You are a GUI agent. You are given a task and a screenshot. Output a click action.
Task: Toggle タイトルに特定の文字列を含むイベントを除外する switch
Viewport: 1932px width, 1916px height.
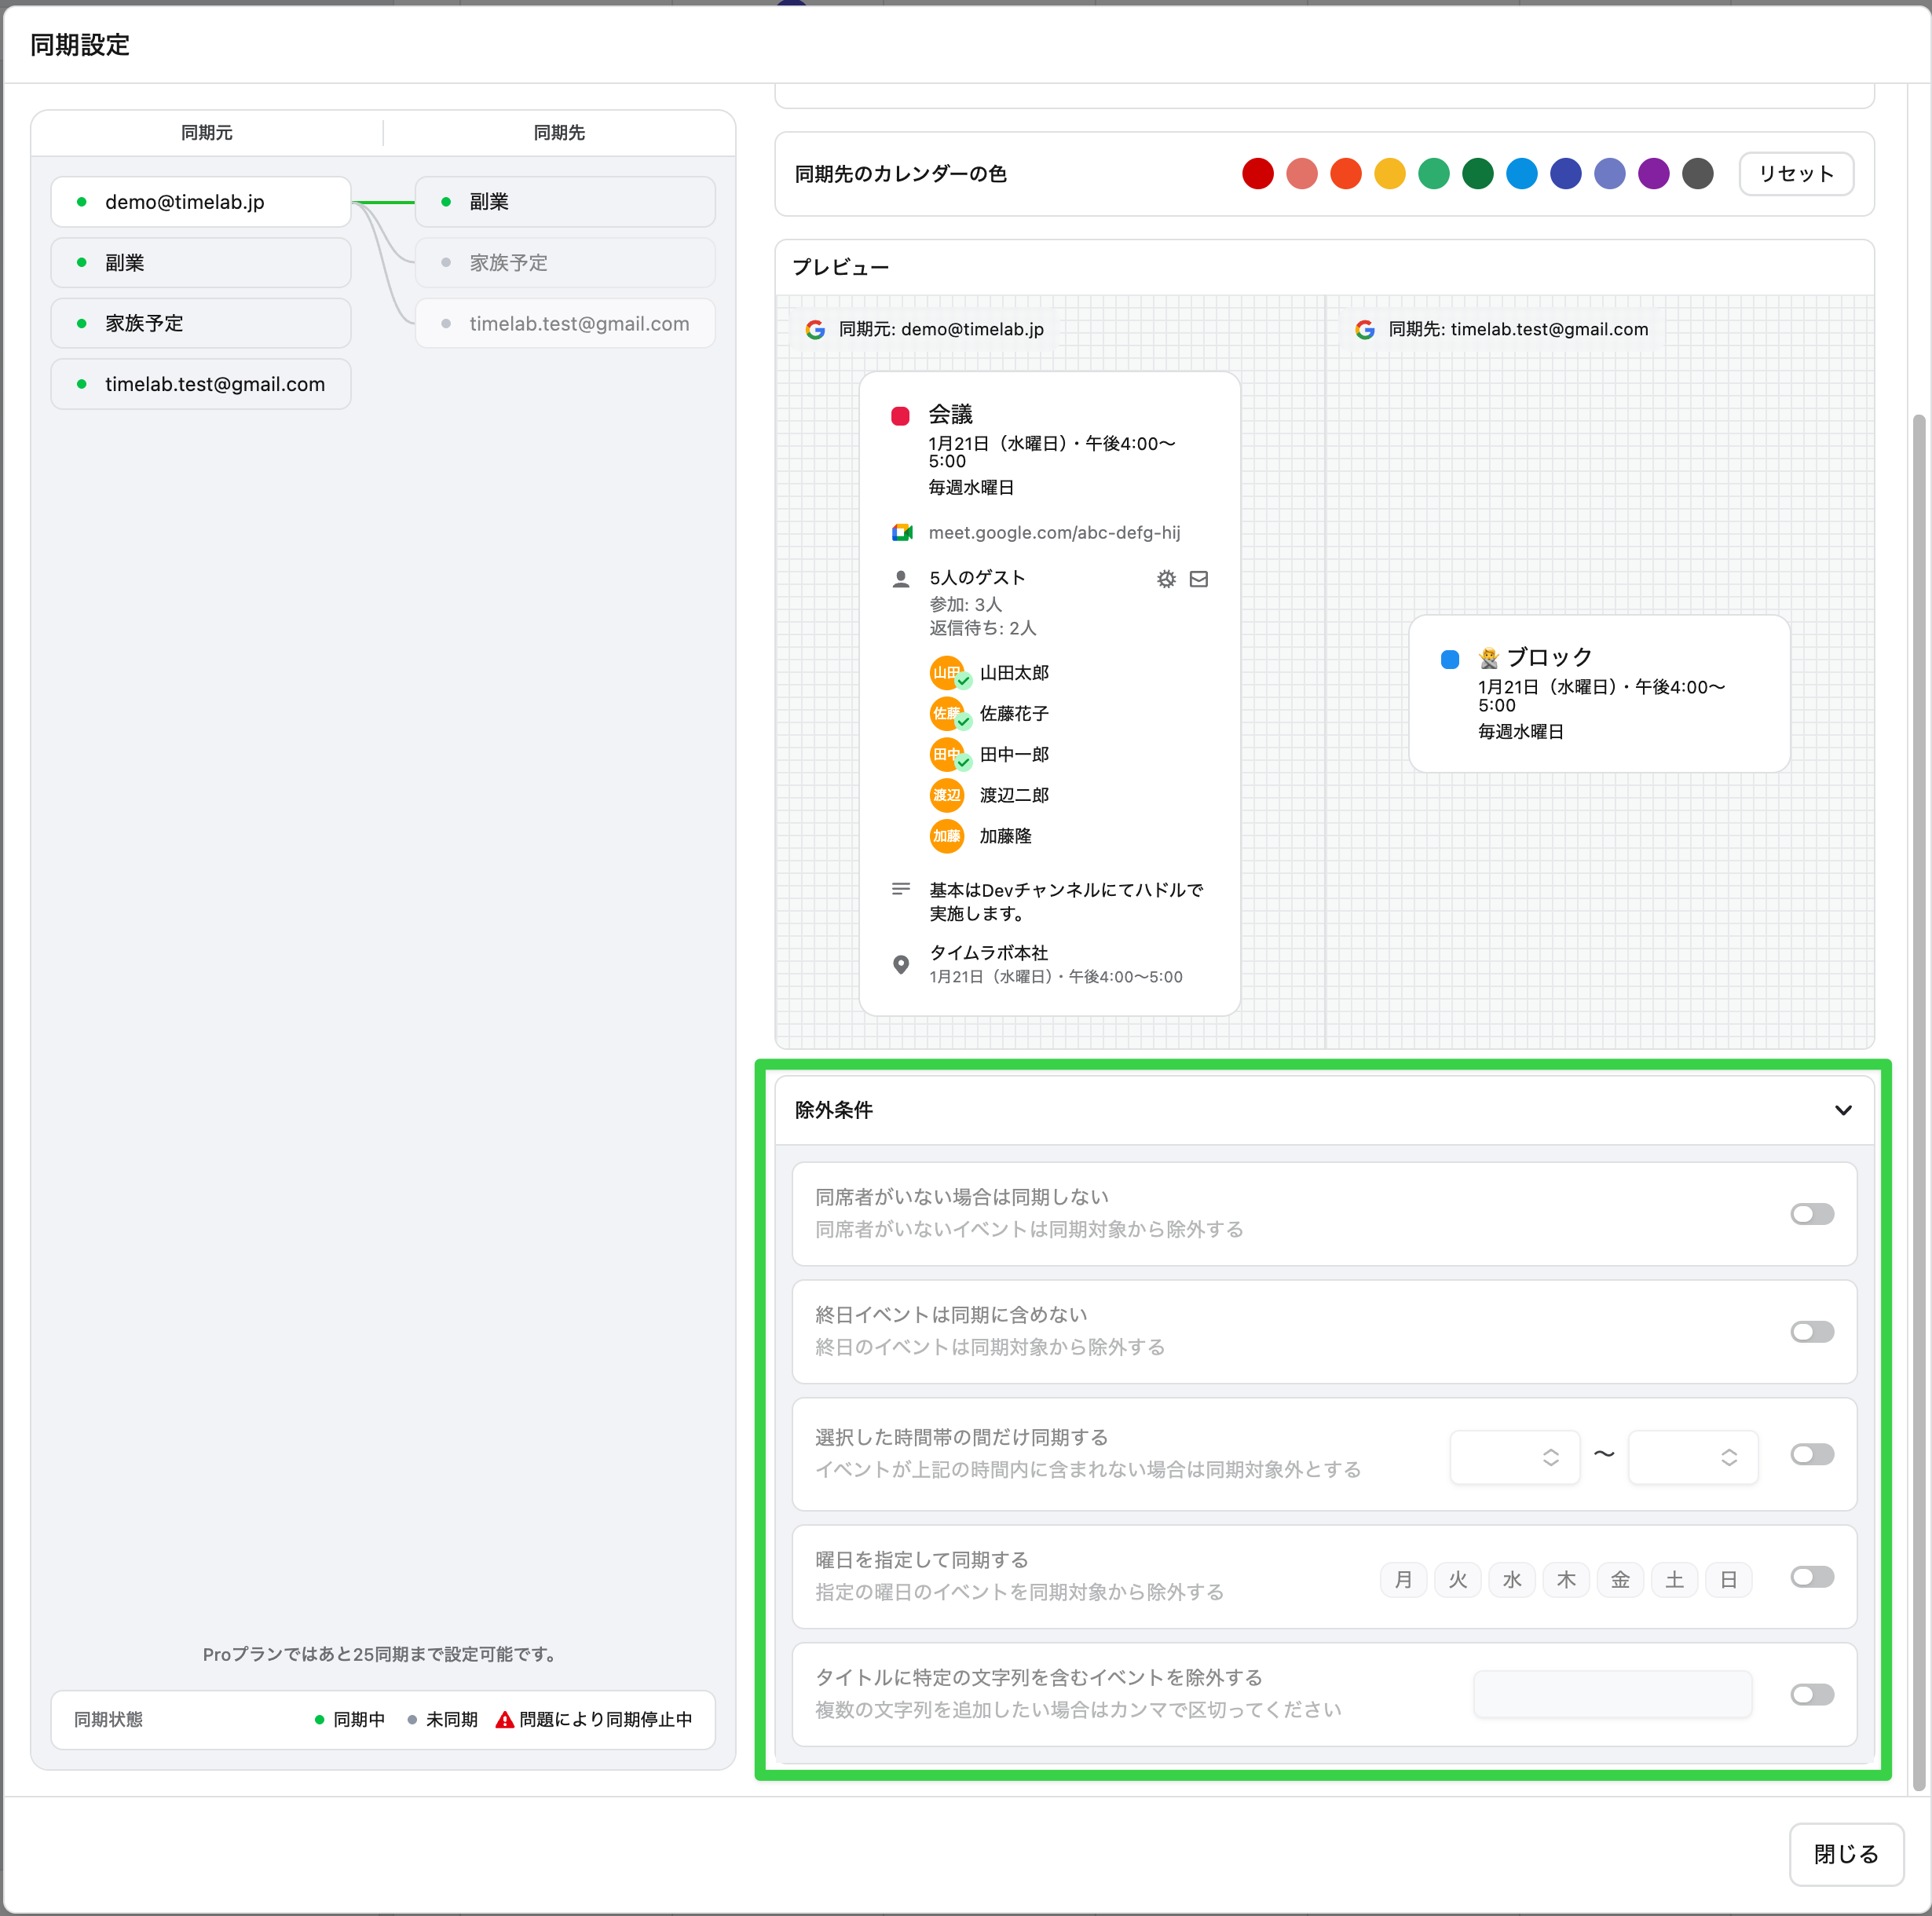[1812, 1695]
